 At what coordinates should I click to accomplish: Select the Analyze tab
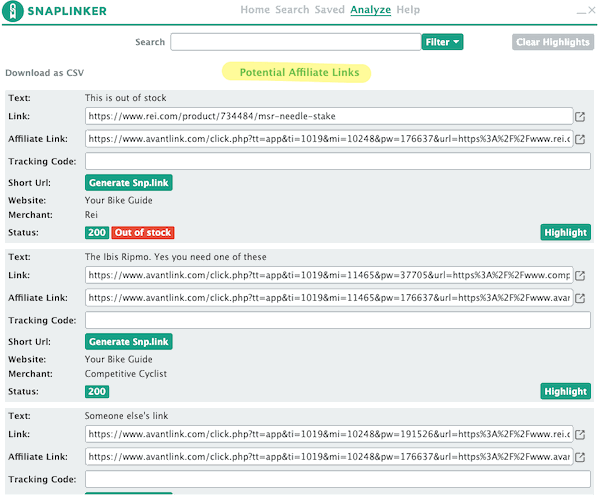click(x=370, y=10)
